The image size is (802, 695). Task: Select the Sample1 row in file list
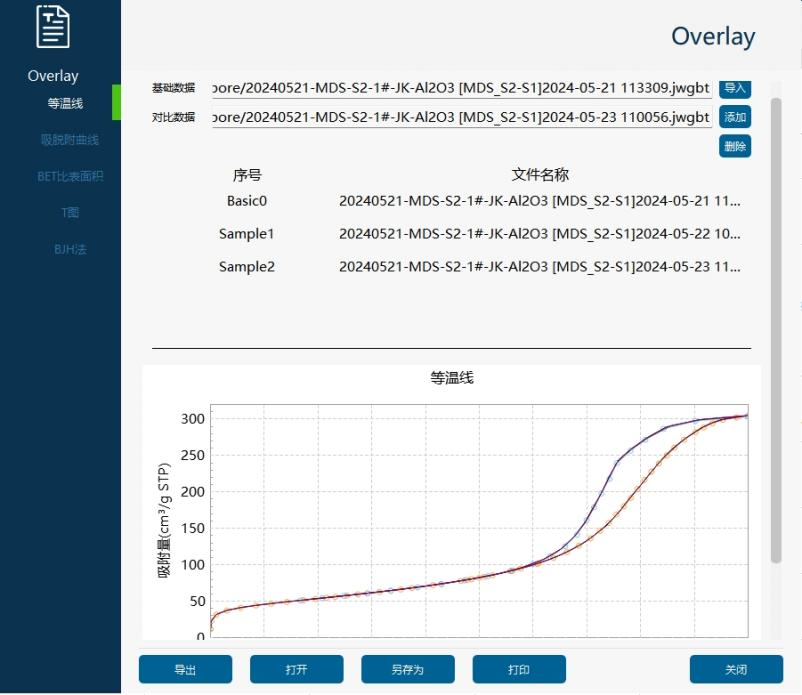point(481,234)
